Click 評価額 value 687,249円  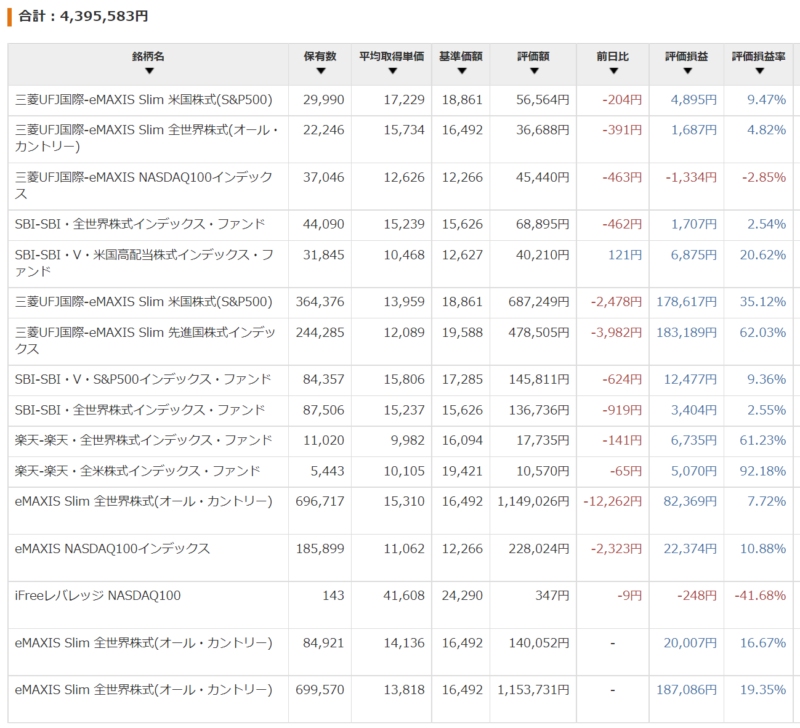coord(539,302)
